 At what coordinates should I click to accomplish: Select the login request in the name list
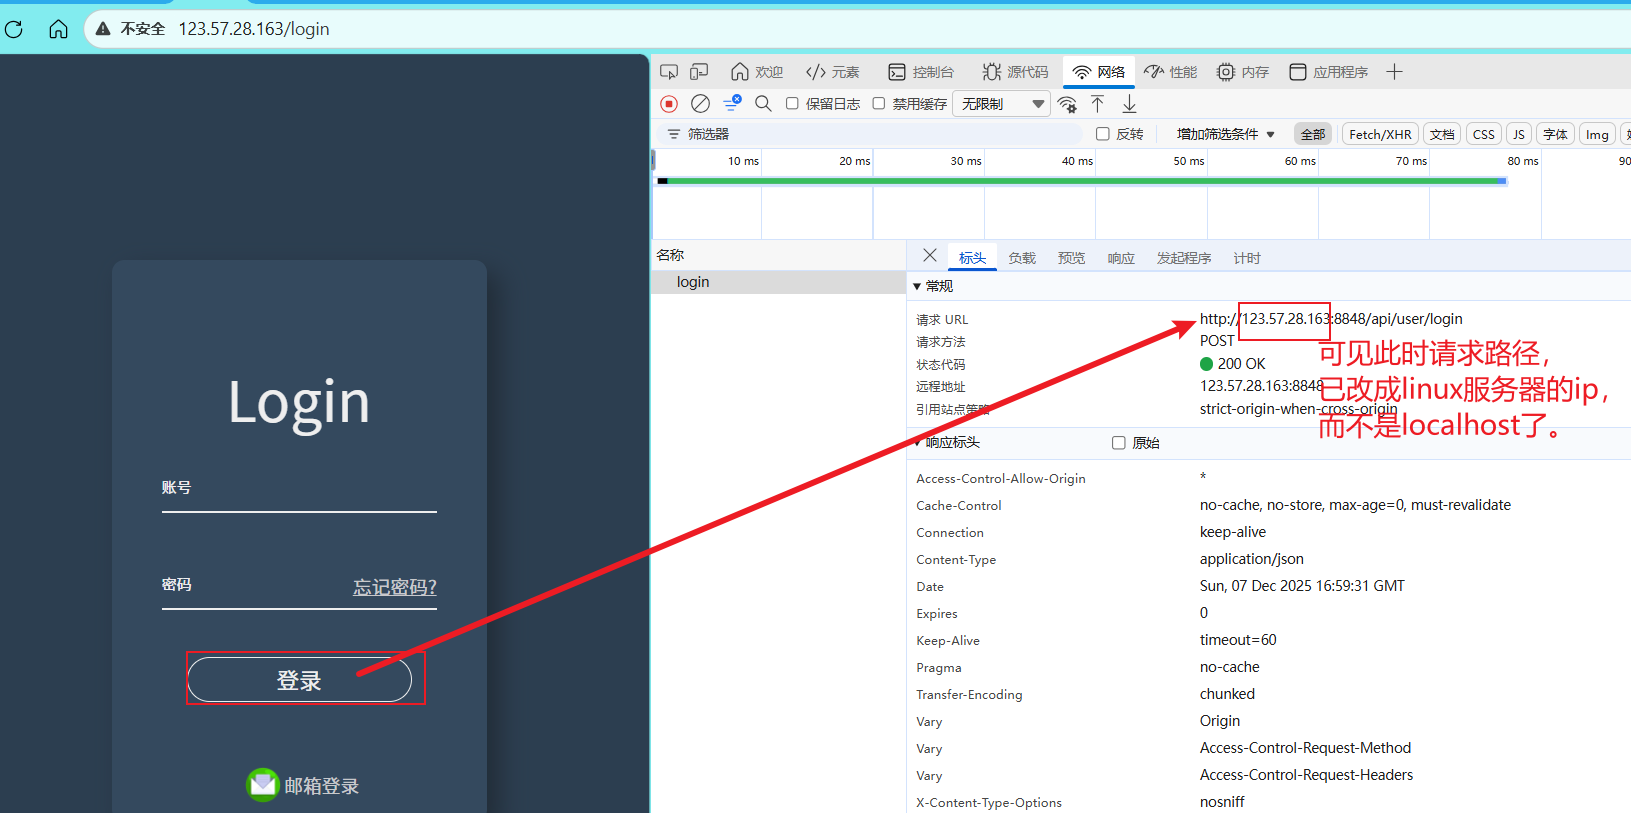778,282
